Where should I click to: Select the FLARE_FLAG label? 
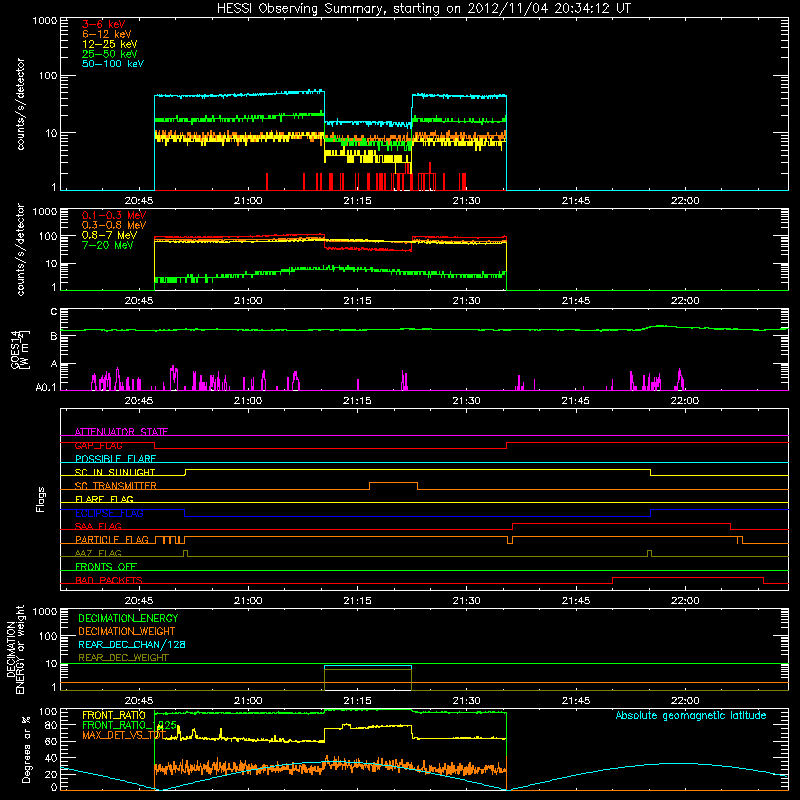104,499
